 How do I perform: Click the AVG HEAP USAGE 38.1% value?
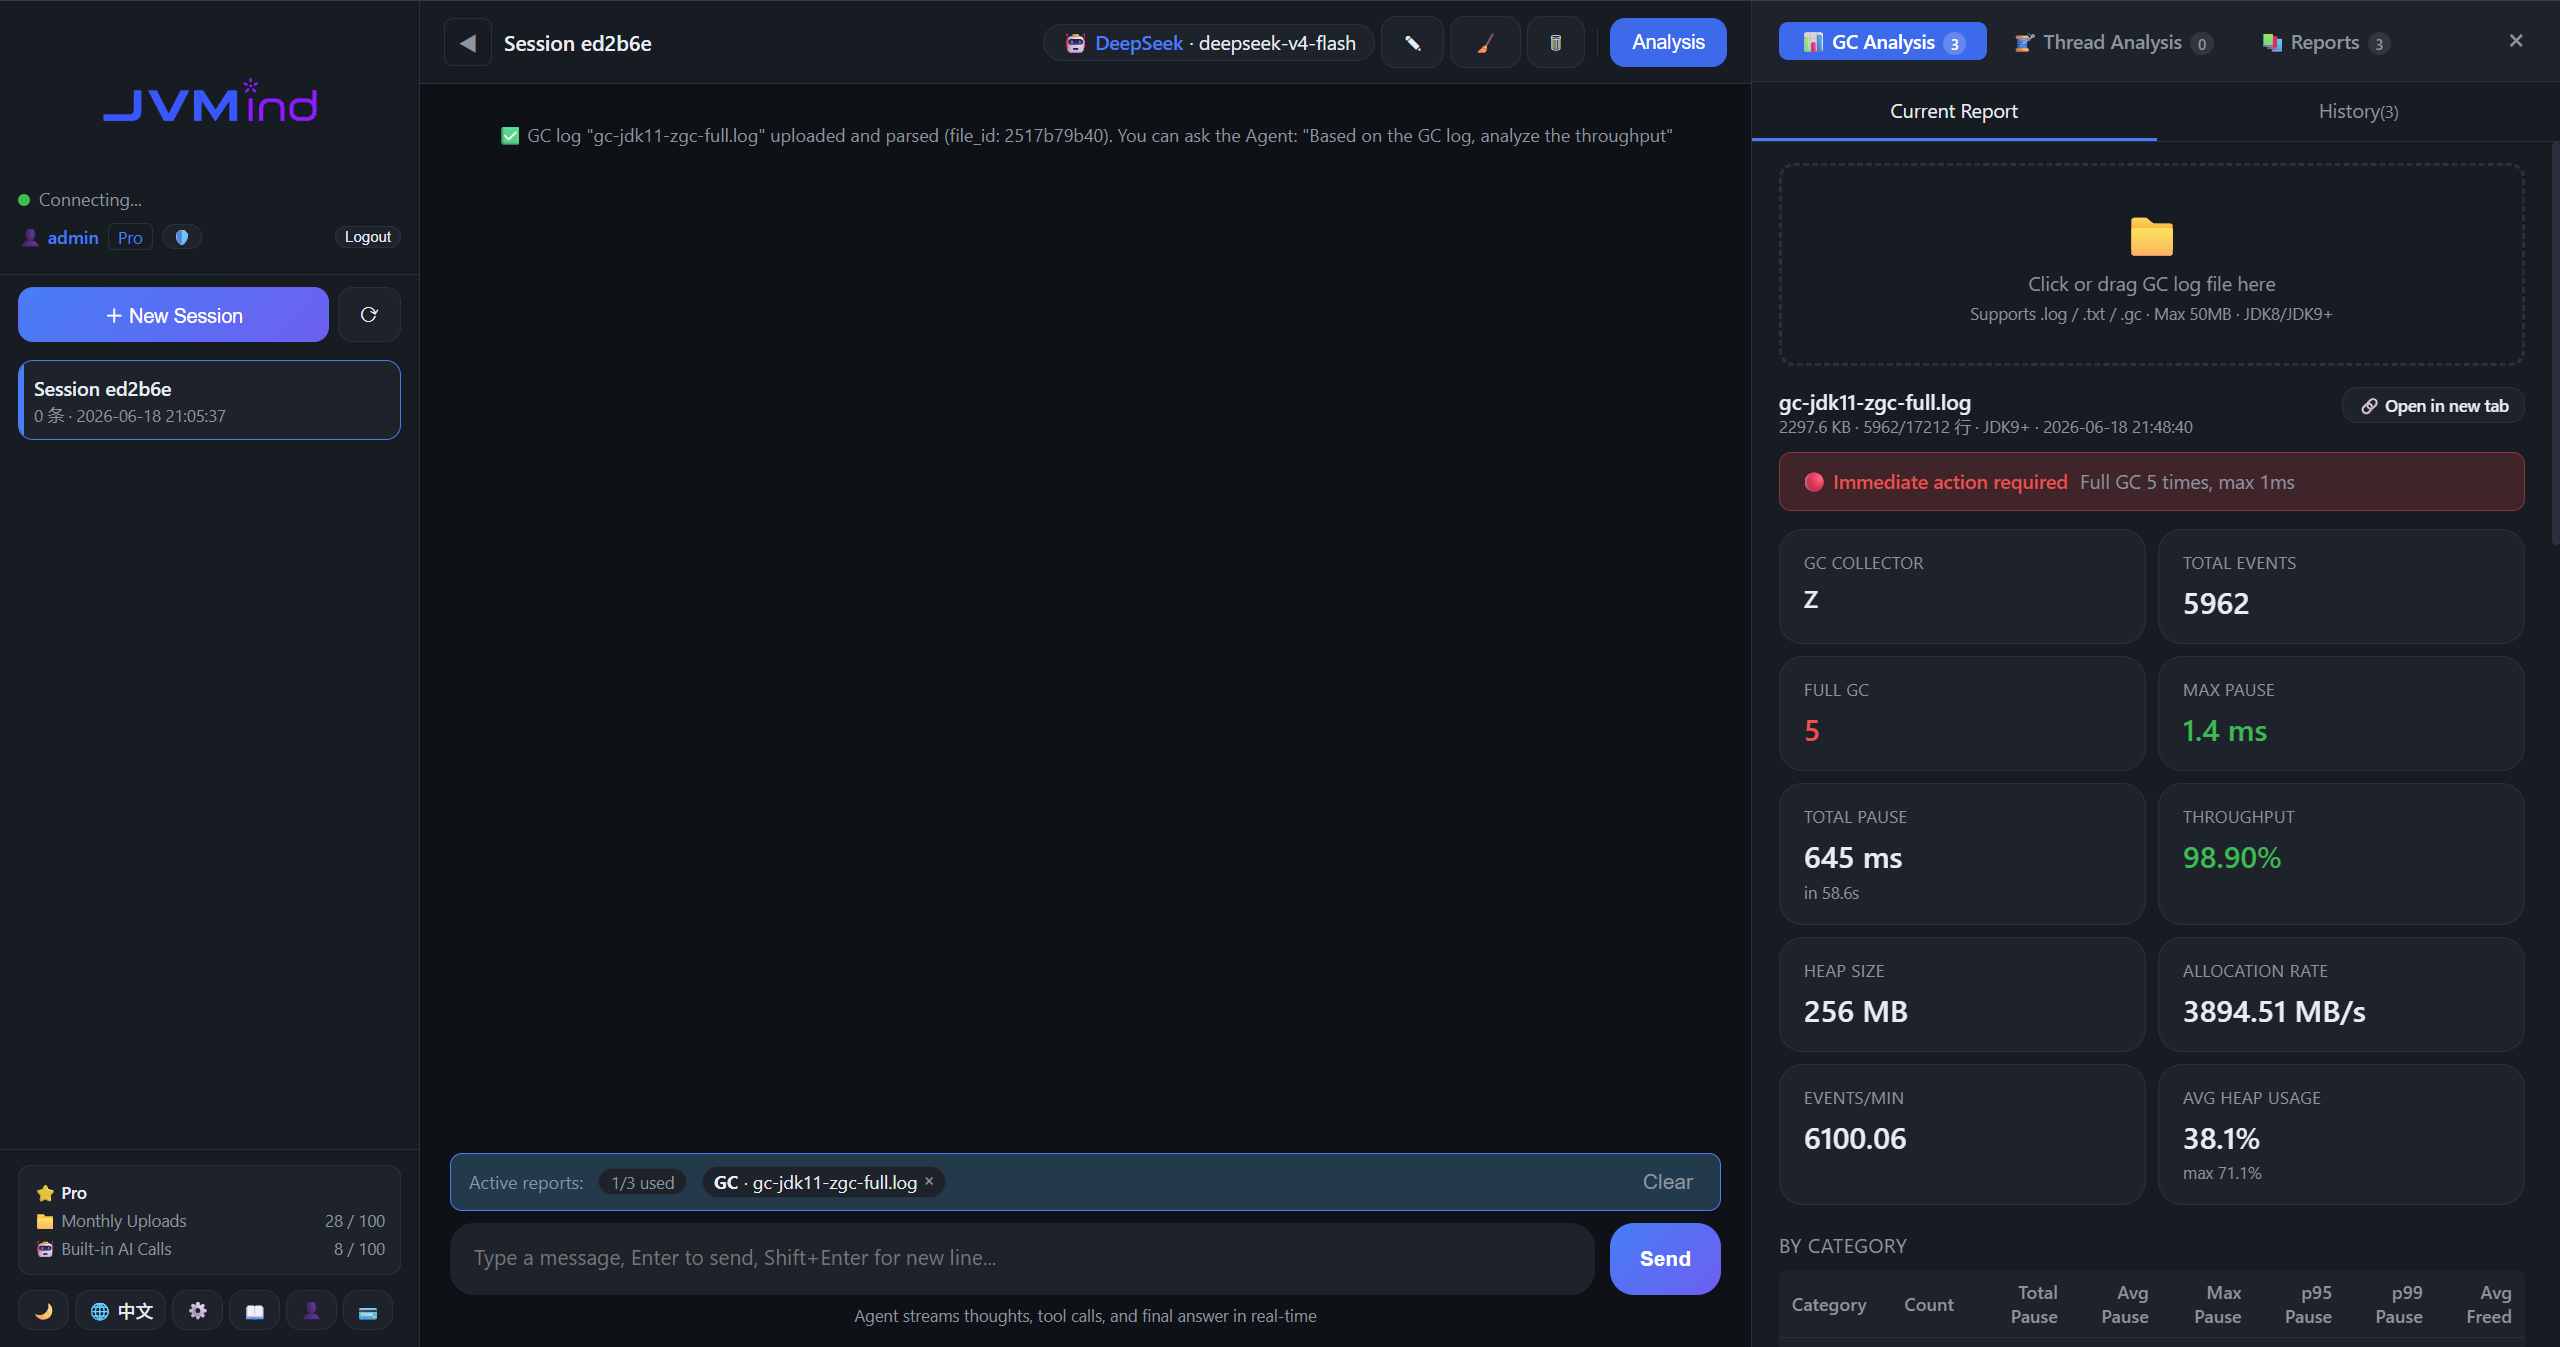coord(2220,1139)
